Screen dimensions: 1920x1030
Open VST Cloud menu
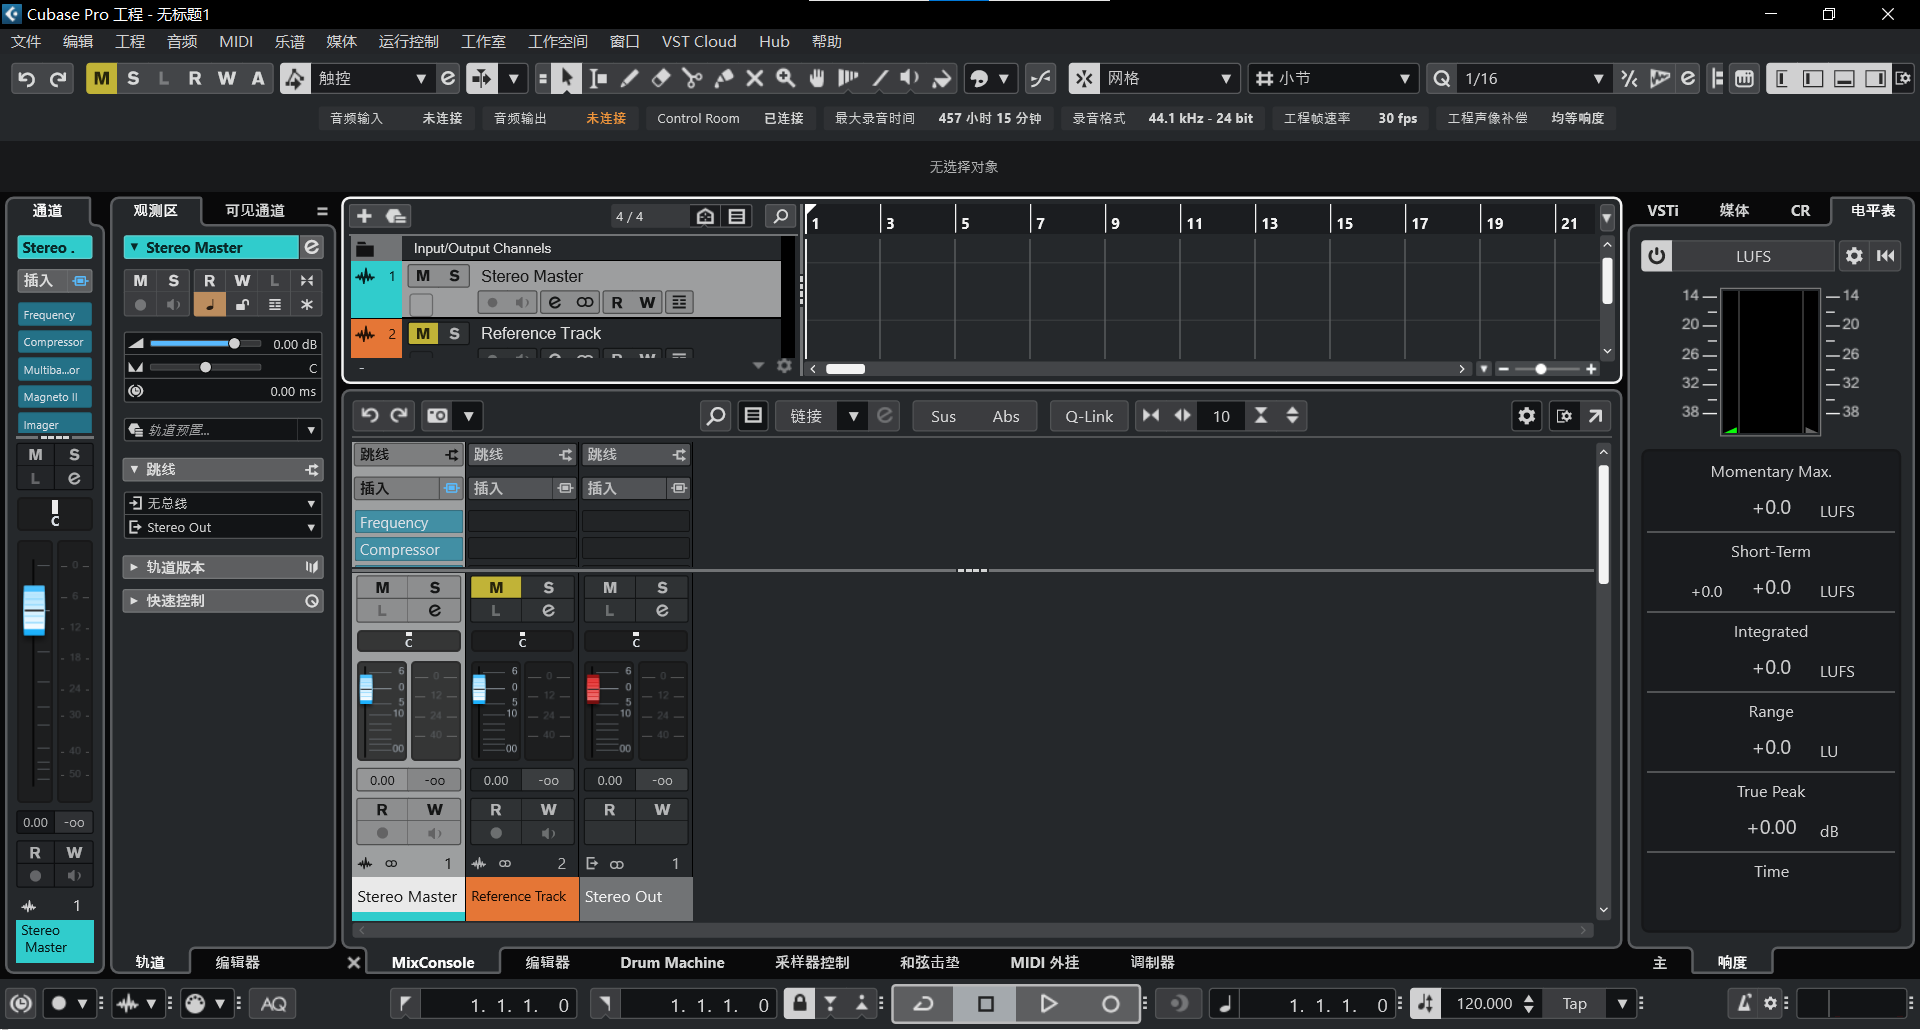[x=699, y=41]
